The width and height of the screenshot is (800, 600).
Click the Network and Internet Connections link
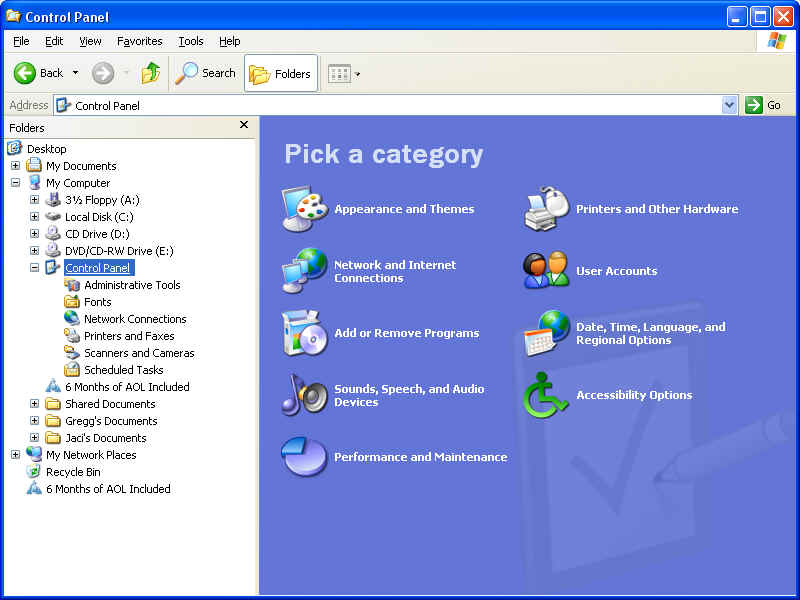click(394, 271)
